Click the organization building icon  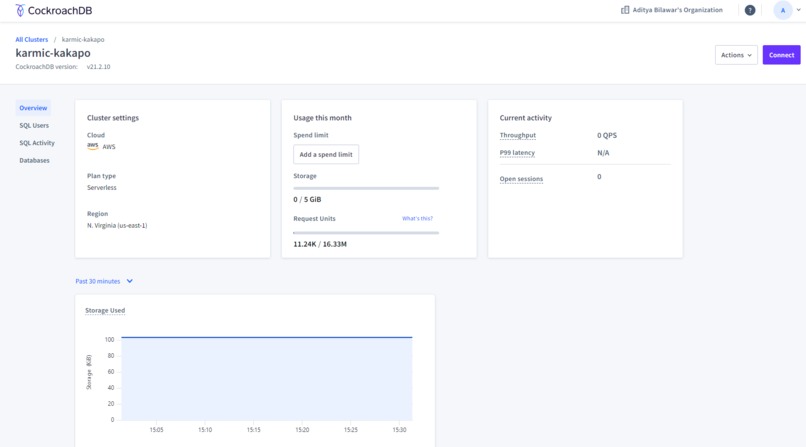[625, 10]
